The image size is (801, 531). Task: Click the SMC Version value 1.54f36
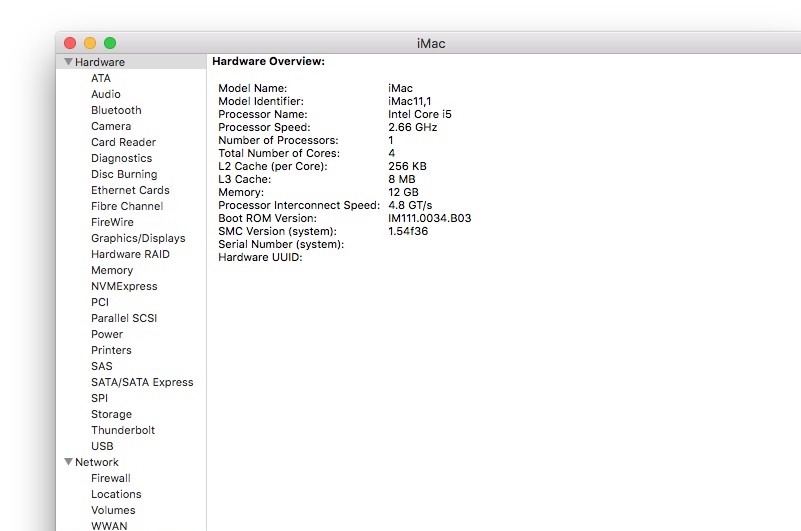point(408,231)
